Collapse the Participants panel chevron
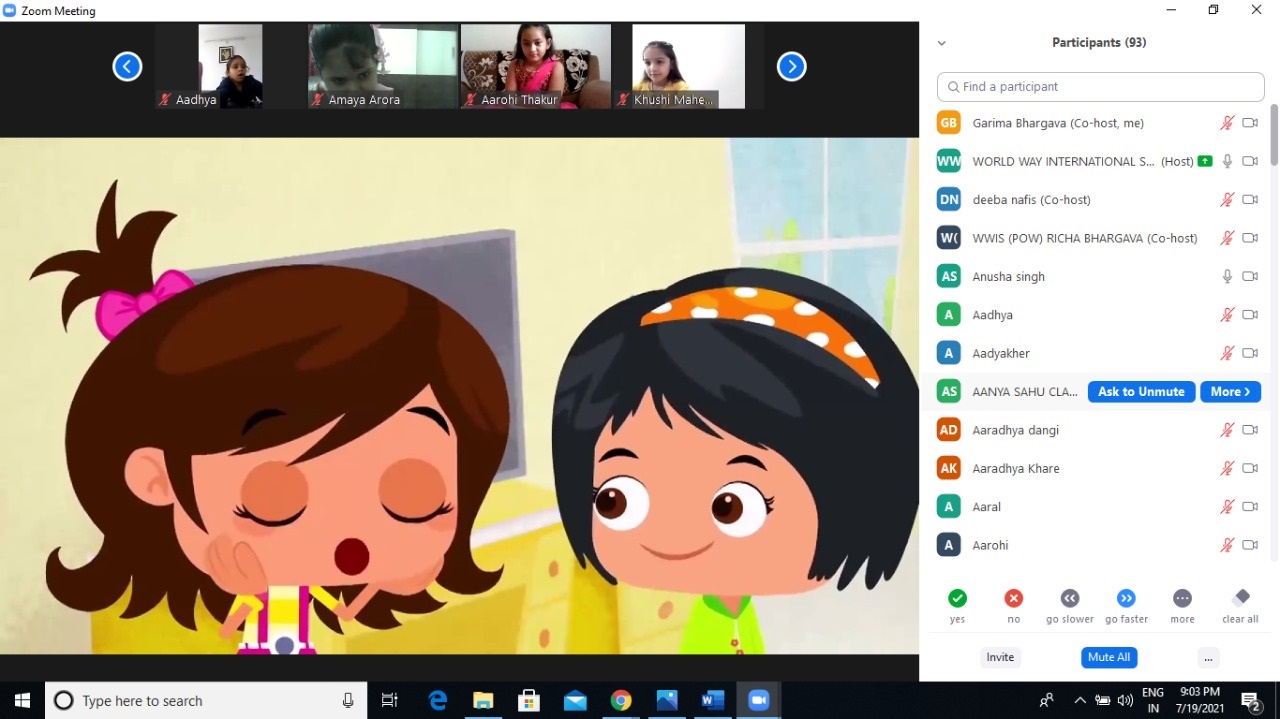Image resolution: width=1280 pixels, height=719 pixels. (941, 43)
